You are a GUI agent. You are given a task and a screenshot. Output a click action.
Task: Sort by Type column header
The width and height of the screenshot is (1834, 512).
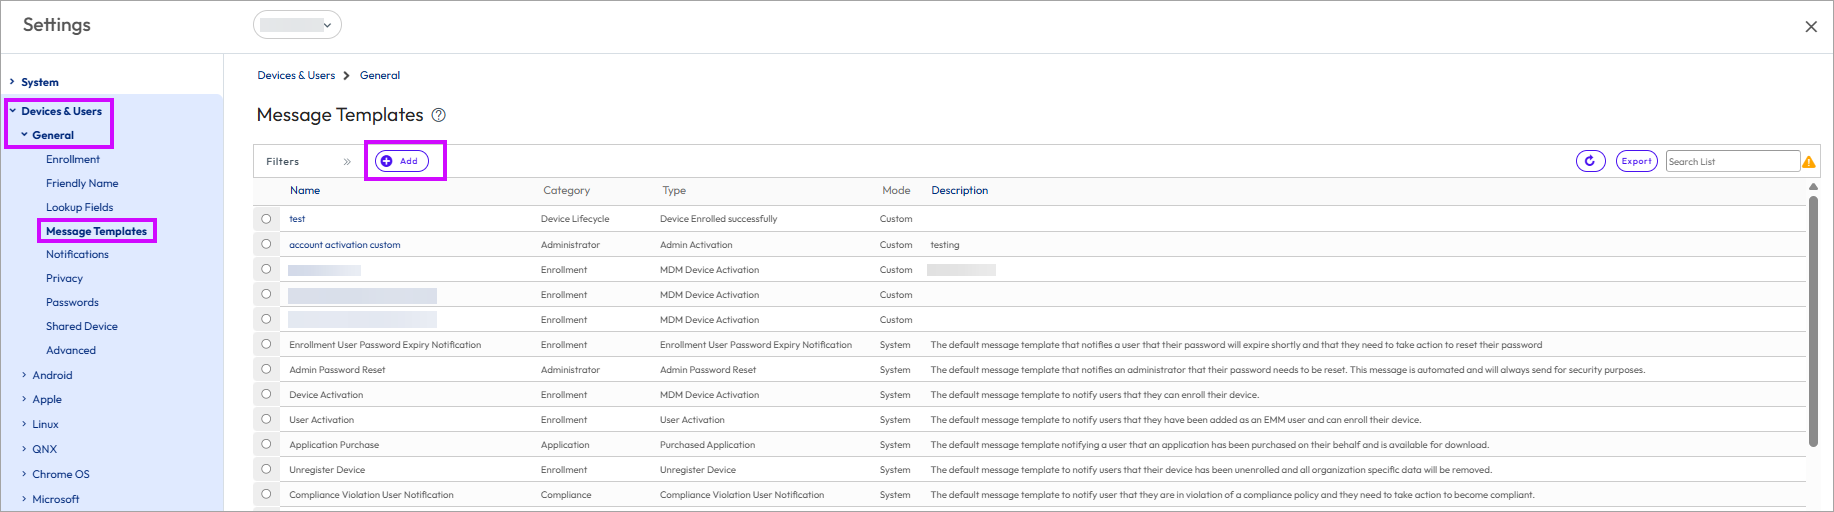click(674, 190)
